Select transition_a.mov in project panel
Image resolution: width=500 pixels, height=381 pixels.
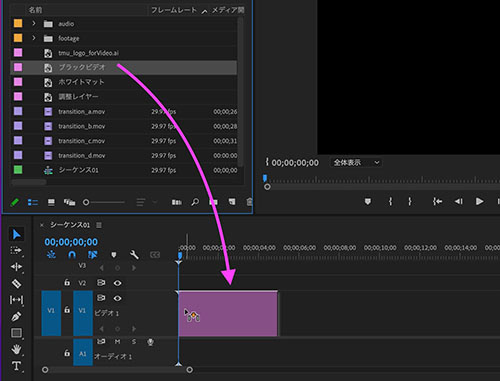(124, 111)
